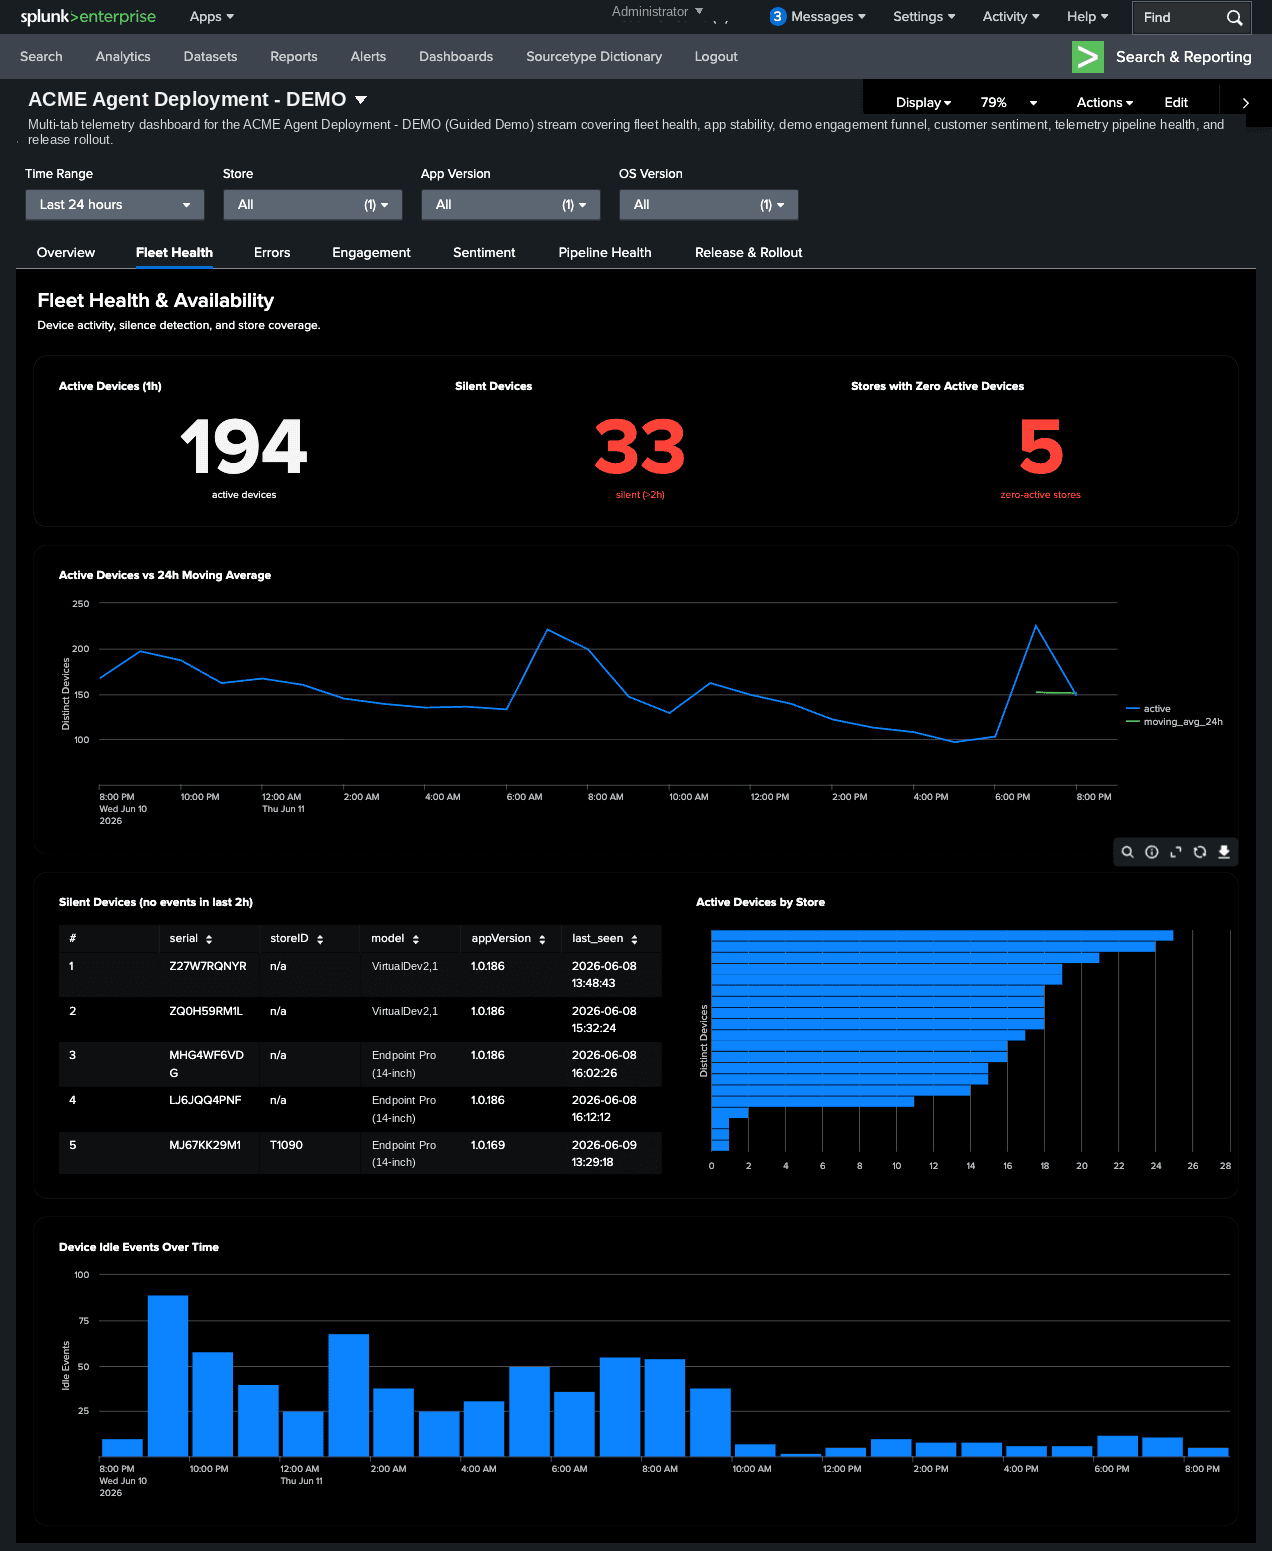Screen dimensions: 1272x1551
Task: Switch to the Overview tab
Action: pos(66,253)
